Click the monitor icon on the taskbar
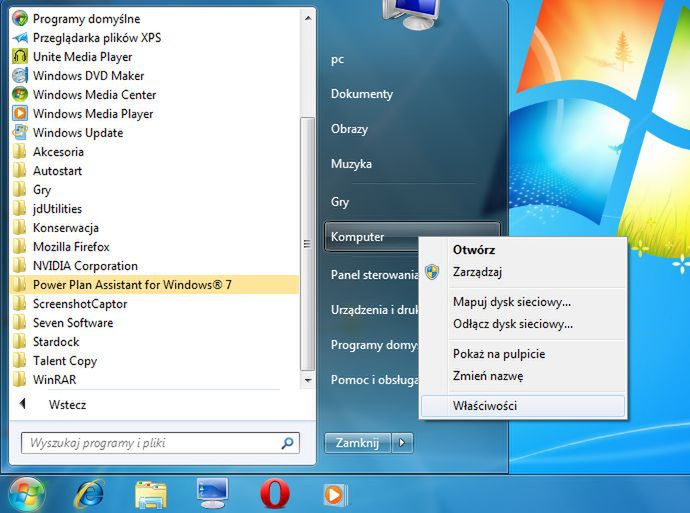 click(213, 493)
